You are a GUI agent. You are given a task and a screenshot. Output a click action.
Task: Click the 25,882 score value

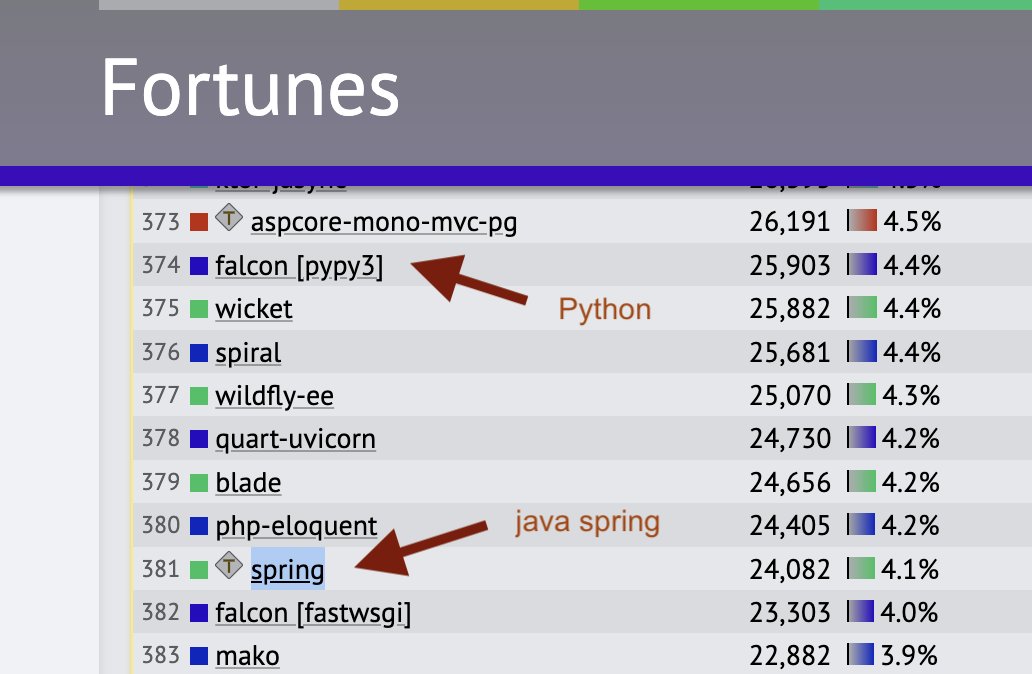coord(790,309)
